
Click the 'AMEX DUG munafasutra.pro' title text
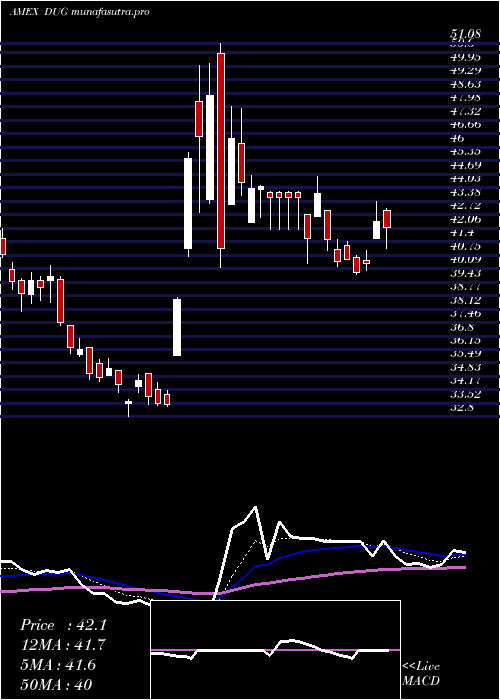click(x=79, y=12)
